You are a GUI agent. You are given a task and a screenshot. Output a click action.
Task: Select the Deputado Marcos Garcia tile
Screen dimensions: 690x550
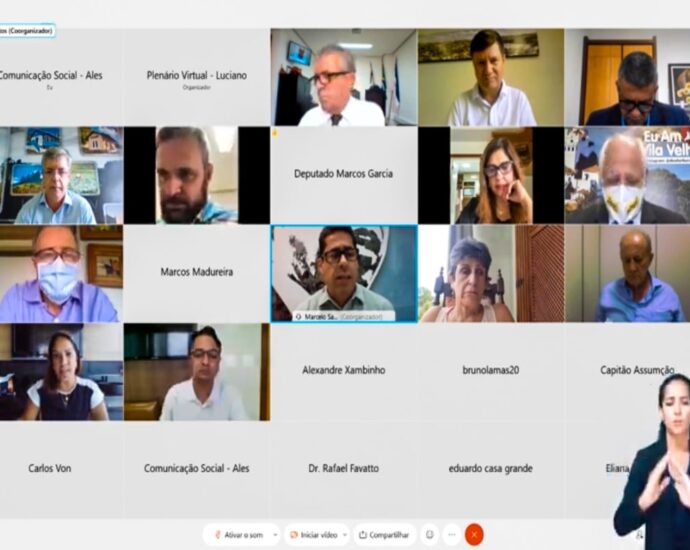pos(344,175)
